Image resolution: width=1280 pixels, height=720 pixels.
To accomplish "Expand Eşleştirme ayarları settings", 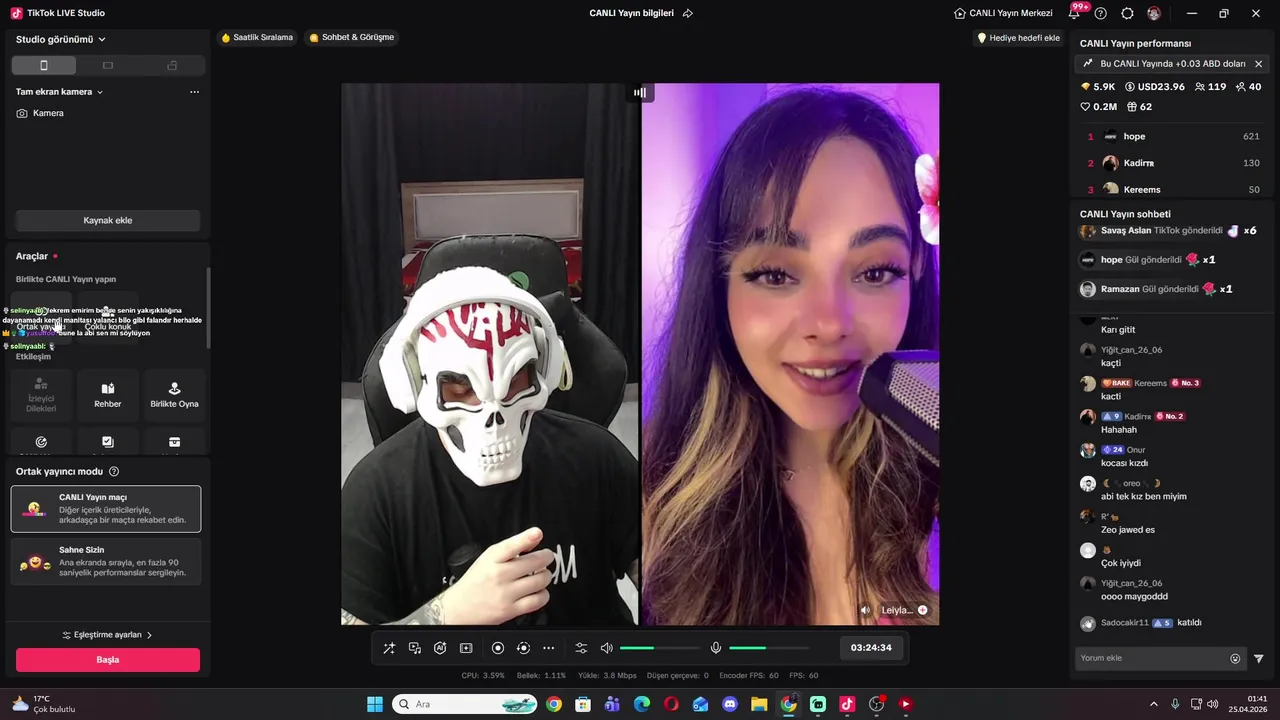I will coord(108,635).
